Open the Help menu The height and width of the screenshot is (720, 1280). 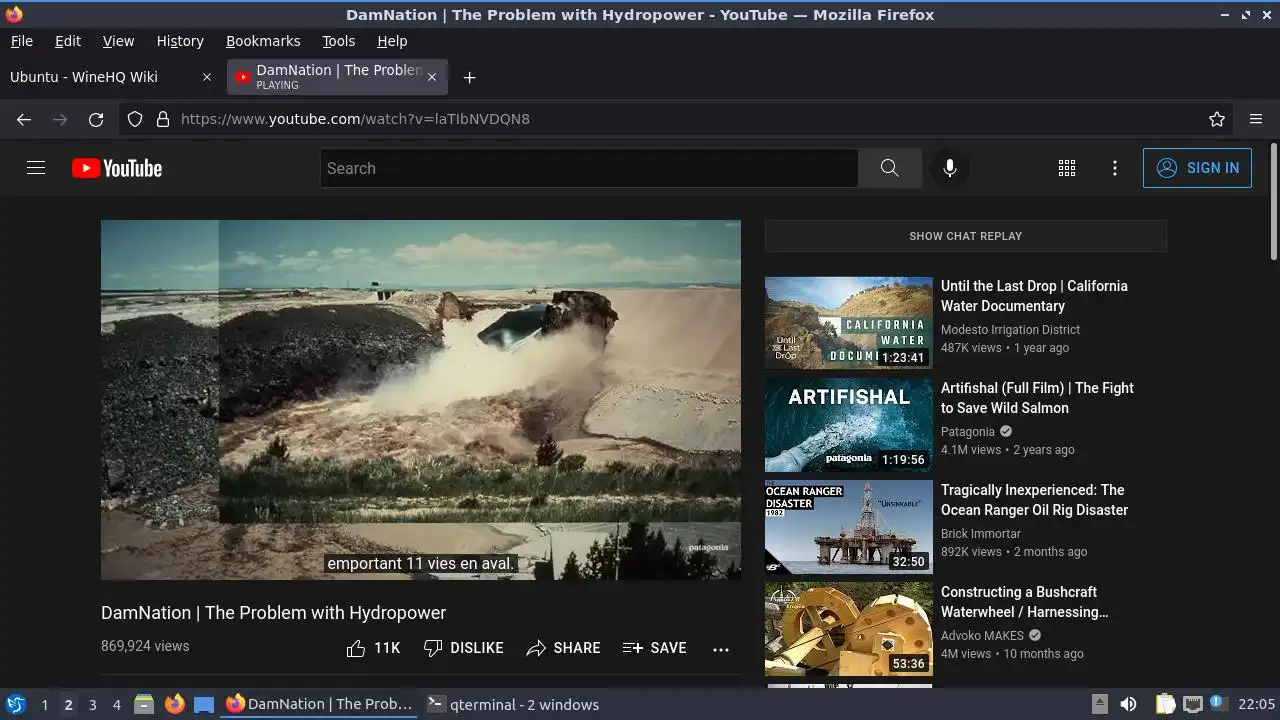(392, 41)
